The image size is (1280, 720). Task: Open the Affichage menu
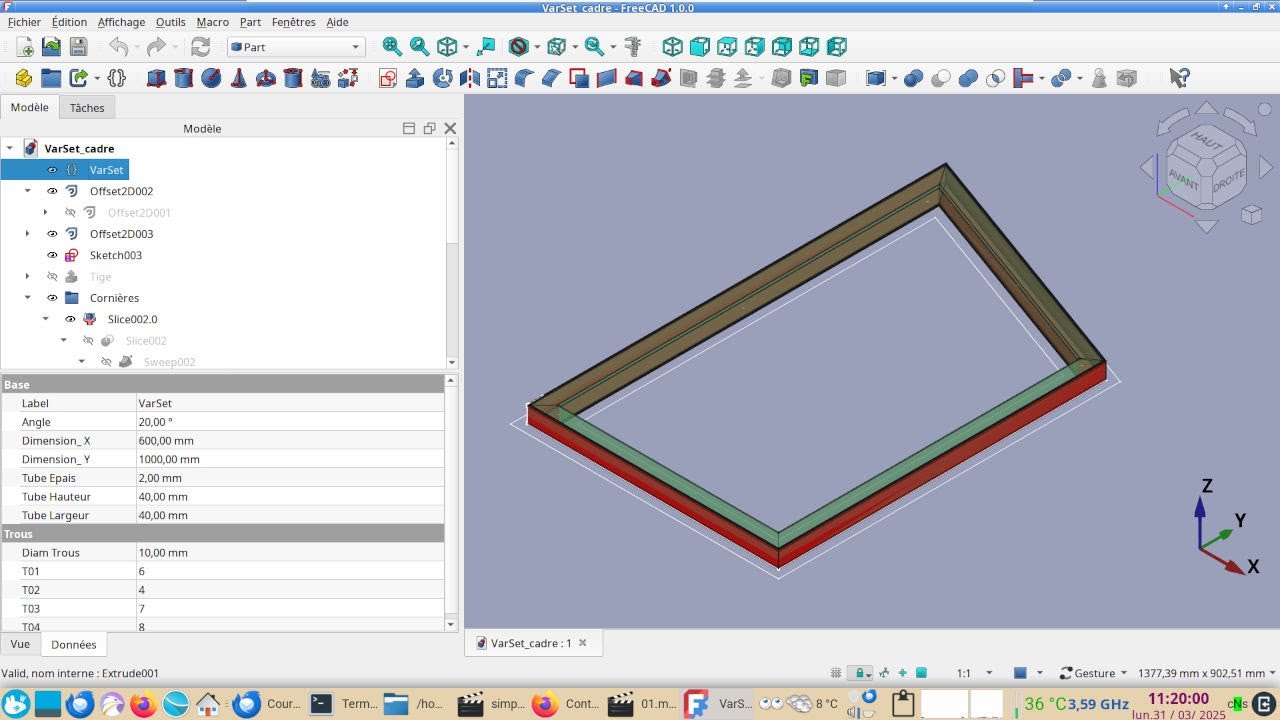coord(121,22)
